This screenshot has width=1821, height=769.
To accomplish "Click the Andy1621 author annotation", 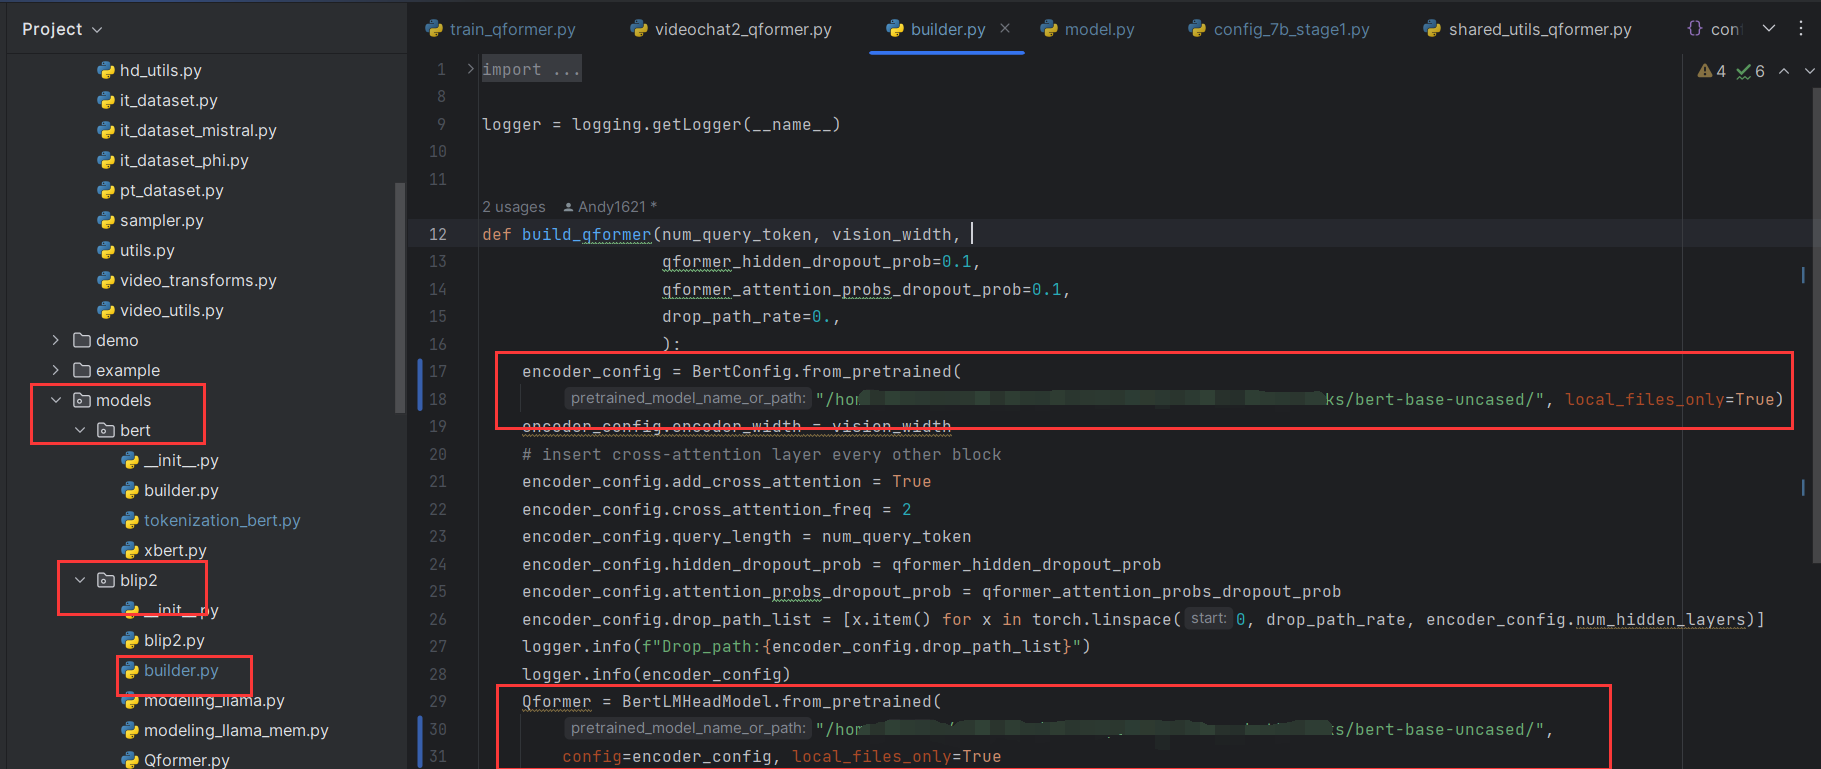I will click(x=610, y=207).
